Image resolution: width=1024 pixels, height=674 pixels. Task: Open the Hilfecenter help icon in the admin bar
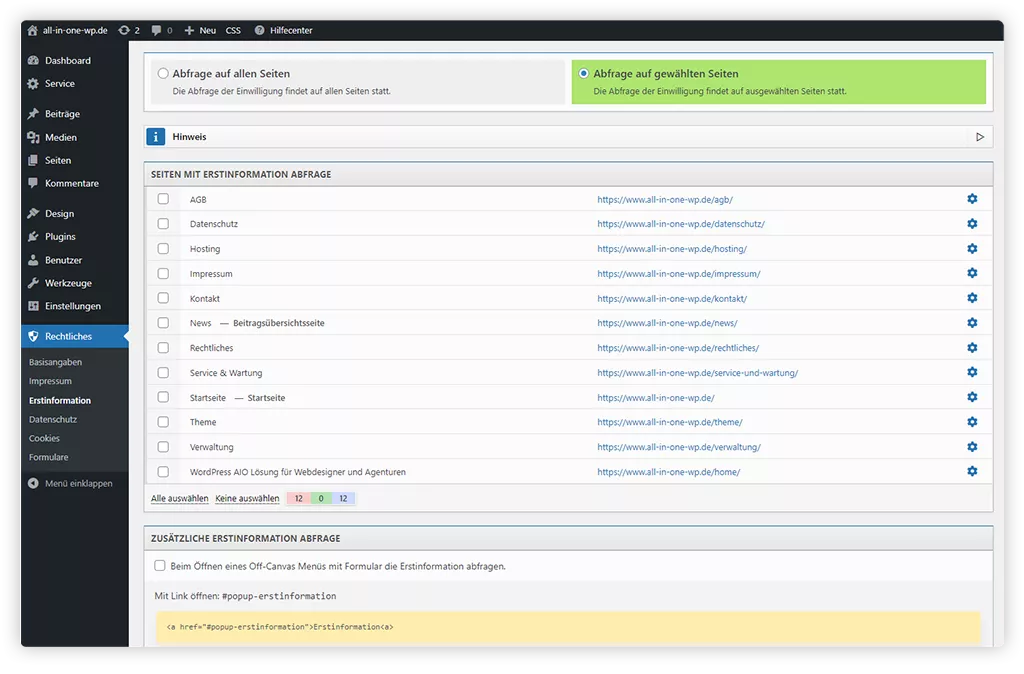coord(260,31)
